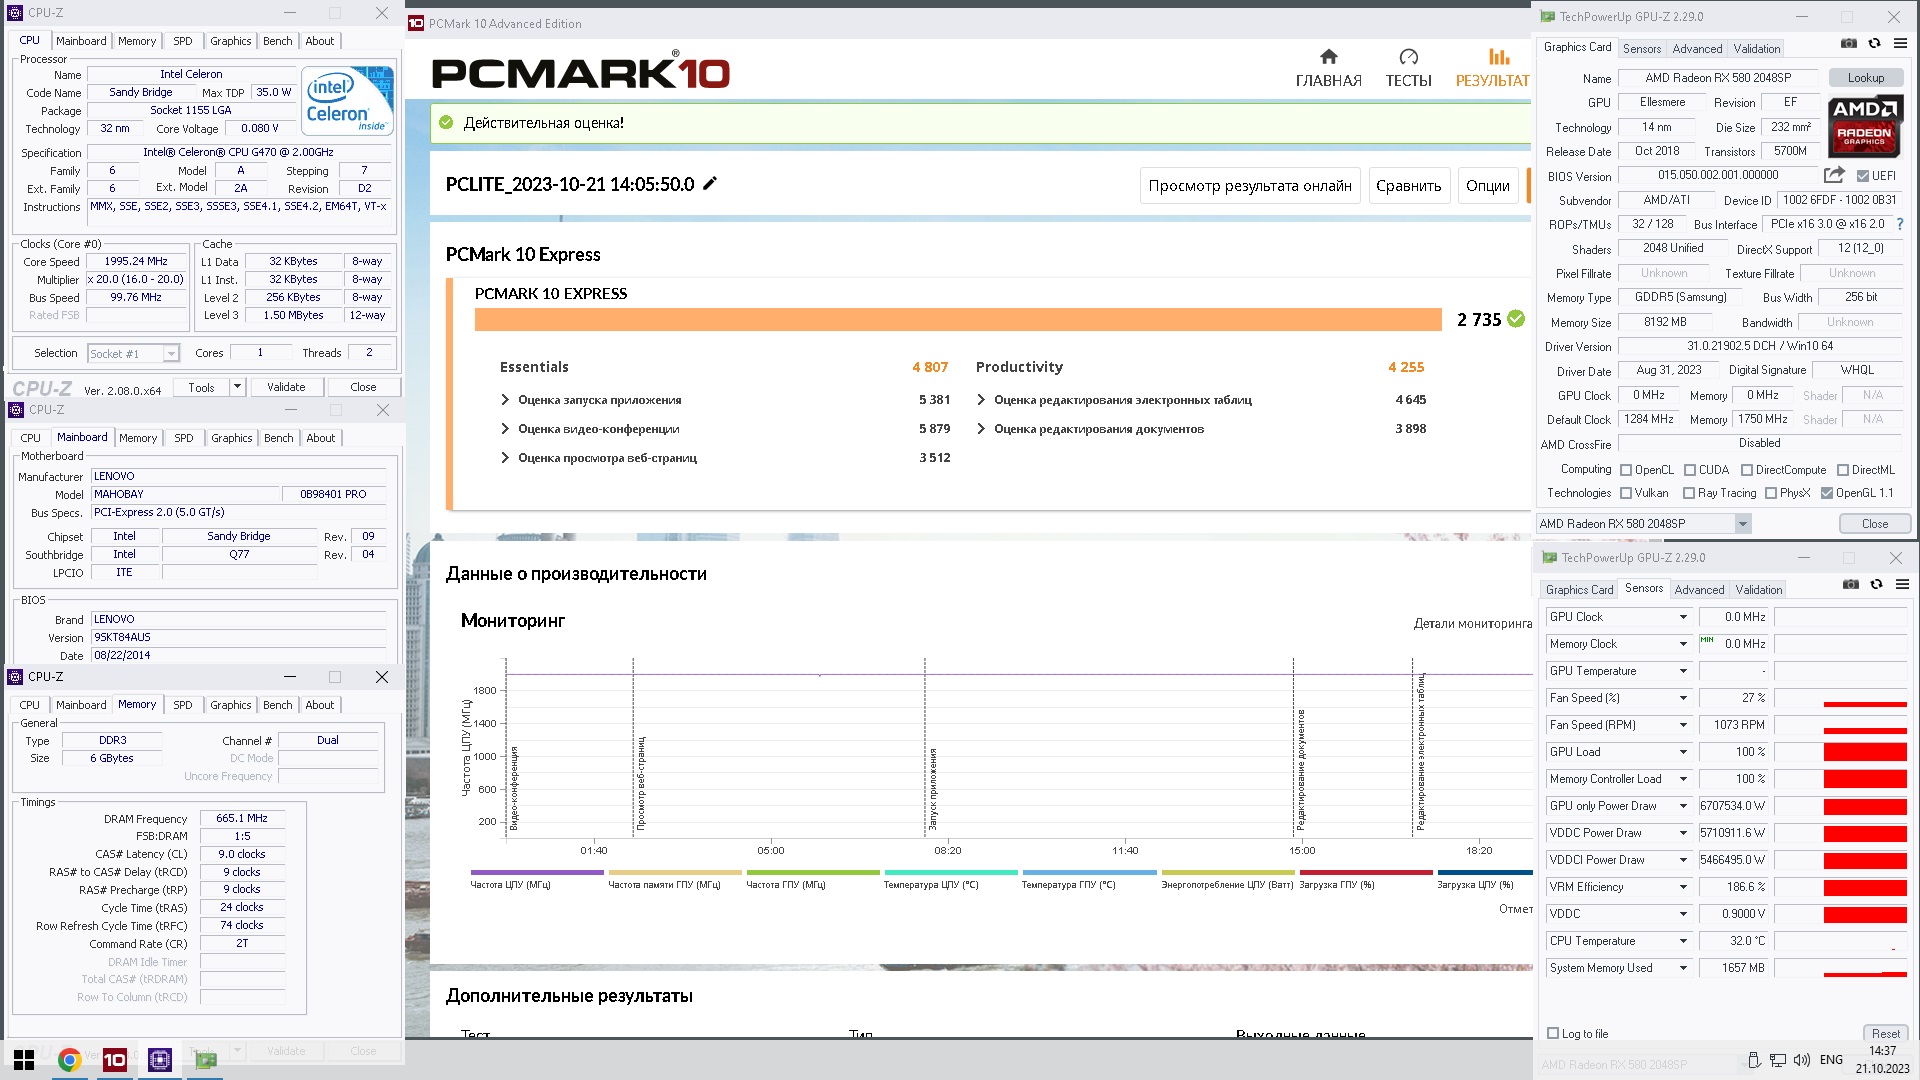Toggle the OpenCL checkbox
Image resolution: width=1920 pixels, height=1080 pixels.
1626,470
